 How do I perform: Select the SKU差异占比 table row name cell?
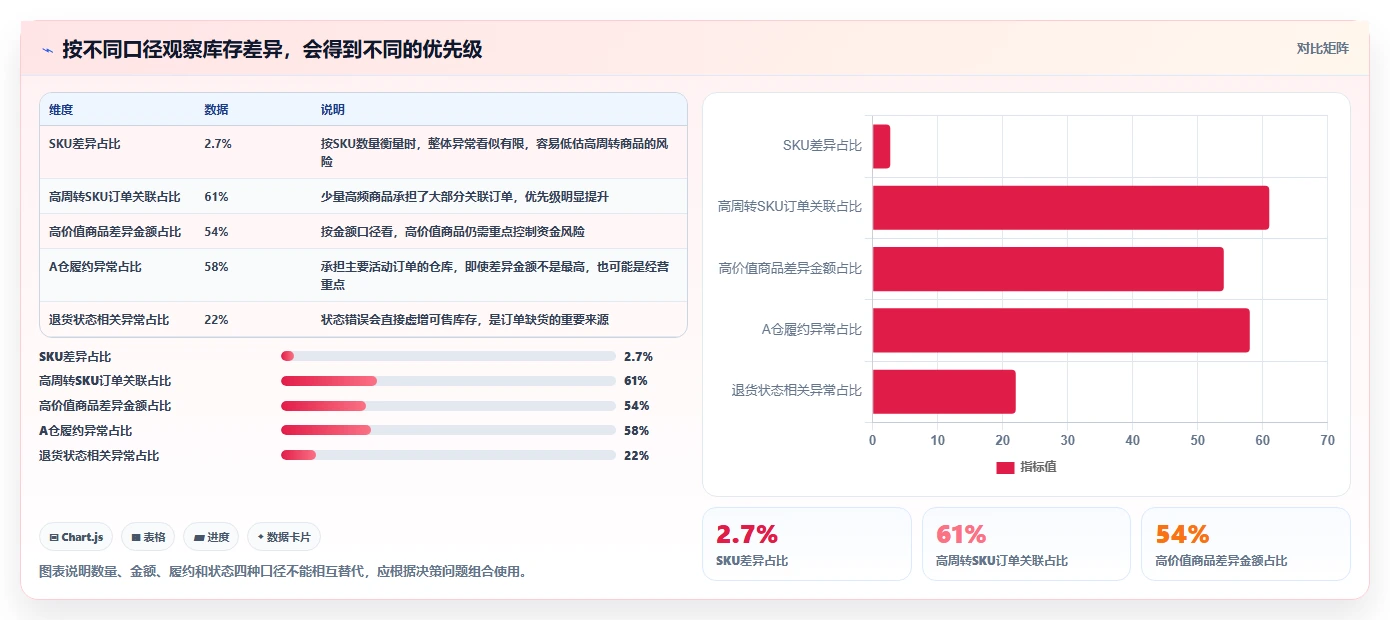(x=85, y=144)
